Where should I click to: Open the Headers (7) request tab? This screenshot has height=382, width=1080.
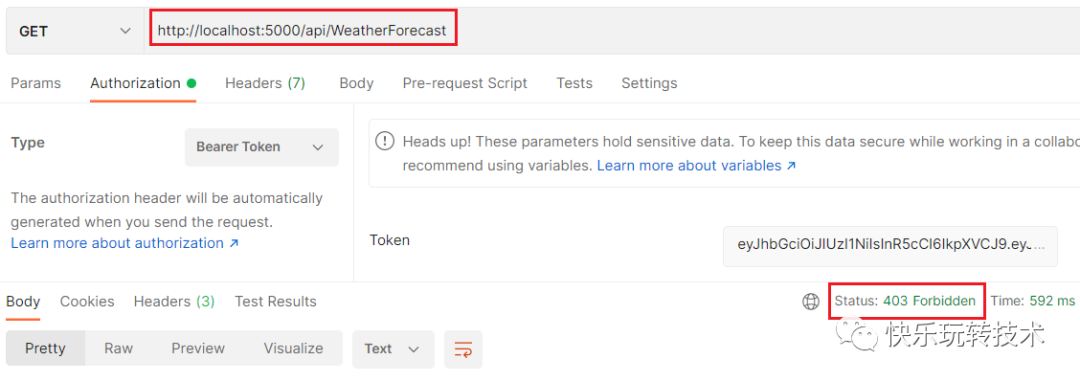point(265,83)
